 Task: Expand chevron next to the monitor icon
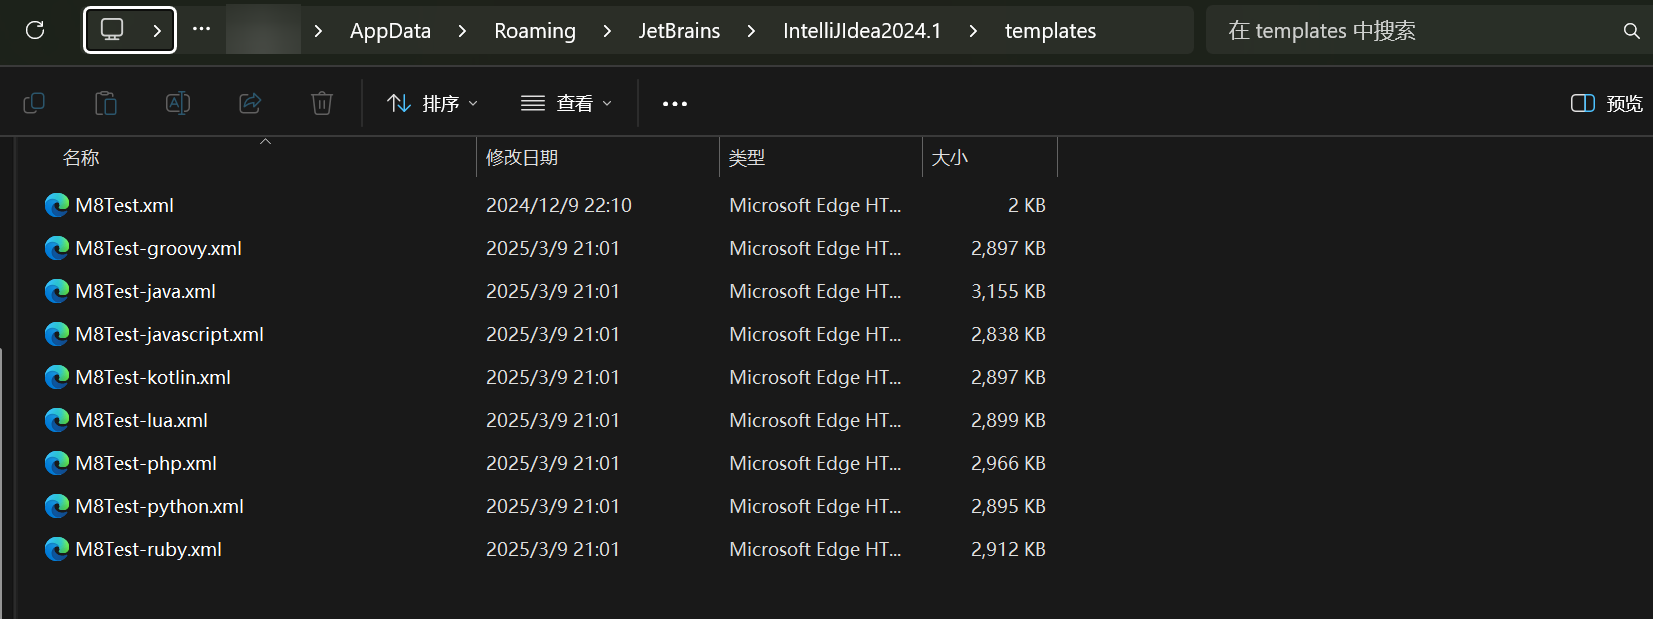point(157,30)
